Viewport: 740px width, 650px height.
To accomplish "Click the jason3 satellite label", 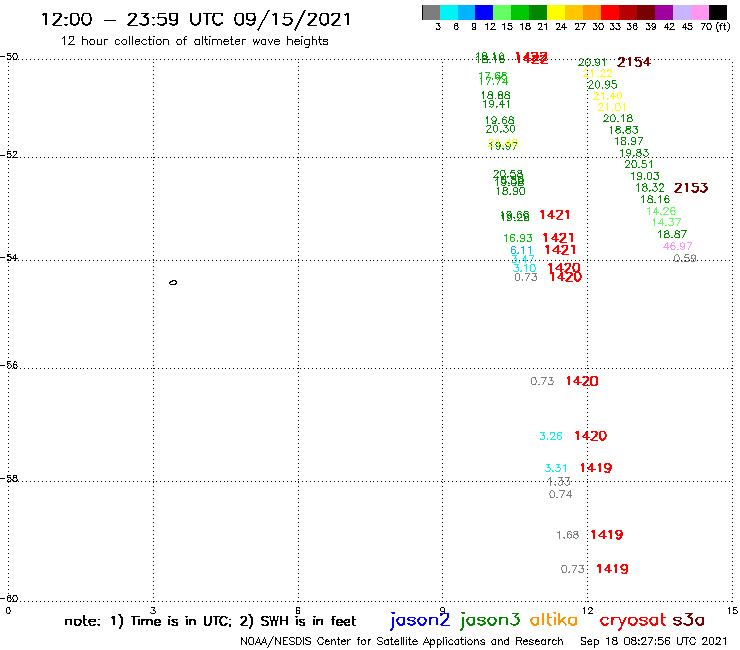I will pyautogui.click(x=490, y=620).
